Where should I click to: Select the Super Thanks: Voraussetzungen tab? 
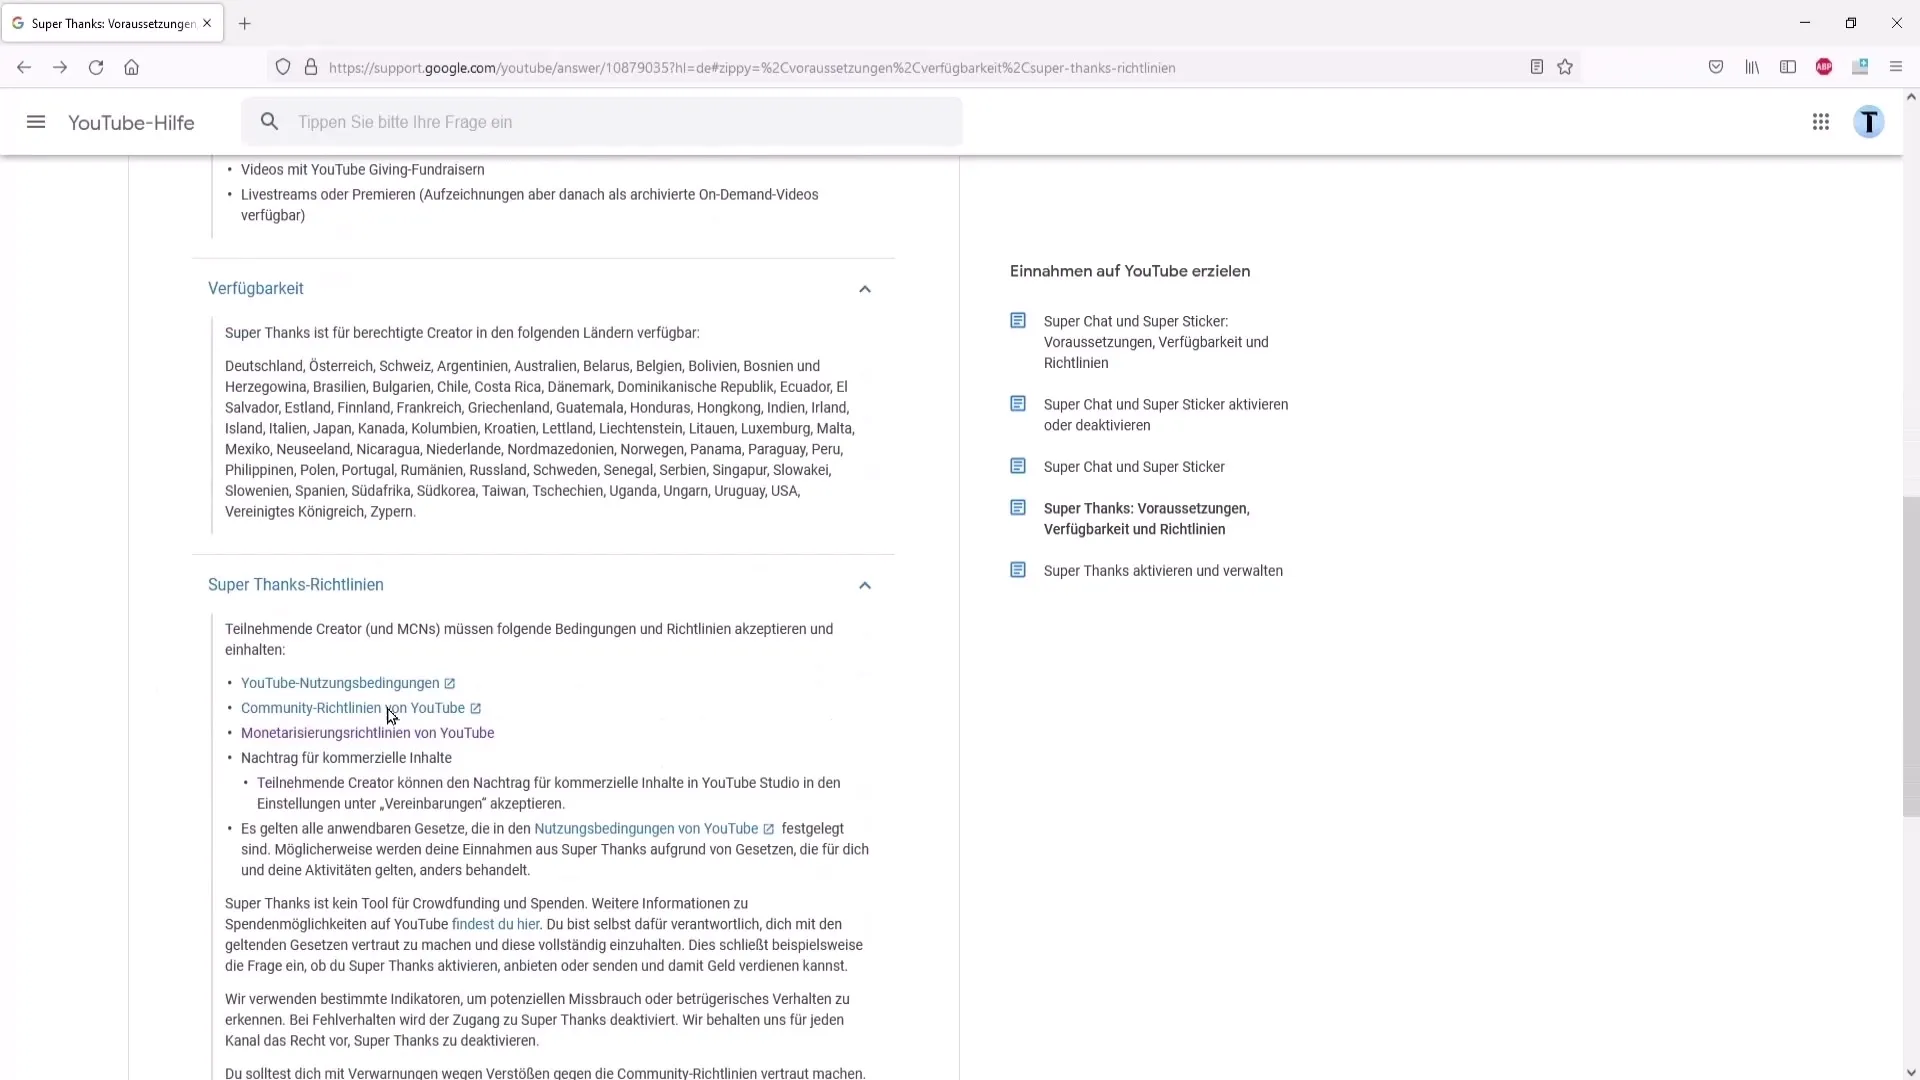112,23
